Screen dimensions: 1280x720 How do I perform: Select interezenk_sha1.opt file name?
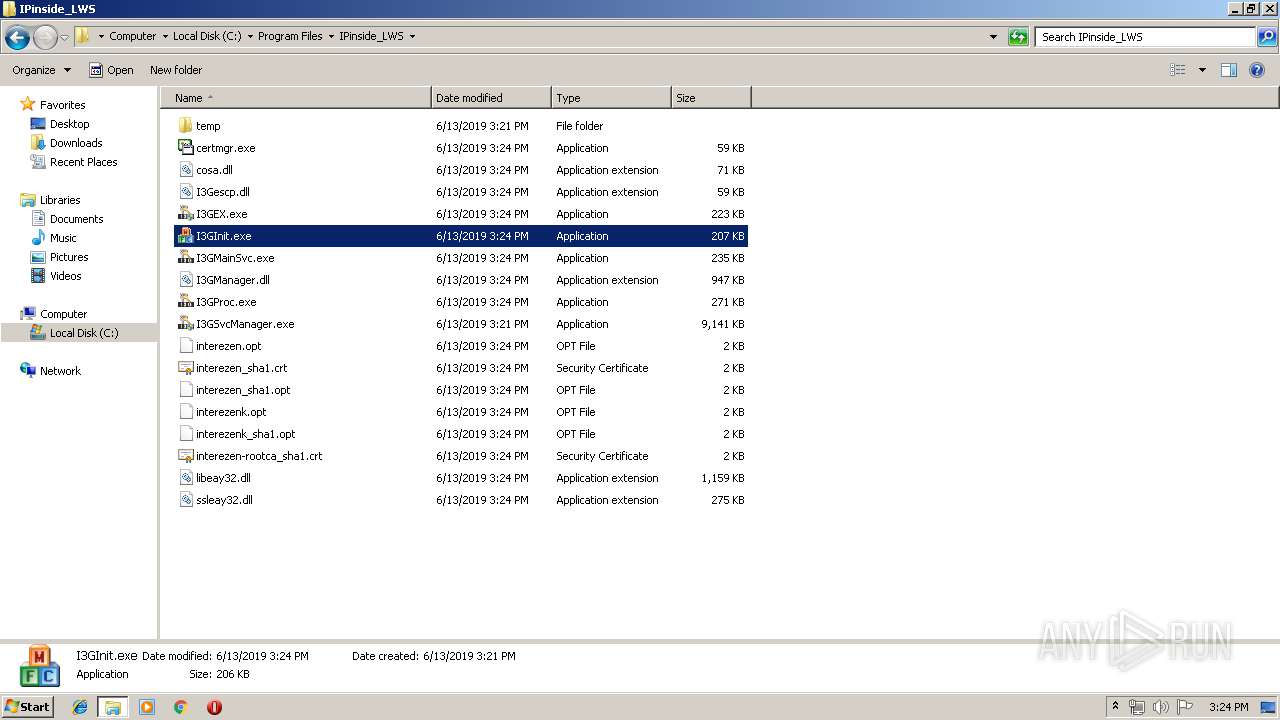tap(246, 434)
